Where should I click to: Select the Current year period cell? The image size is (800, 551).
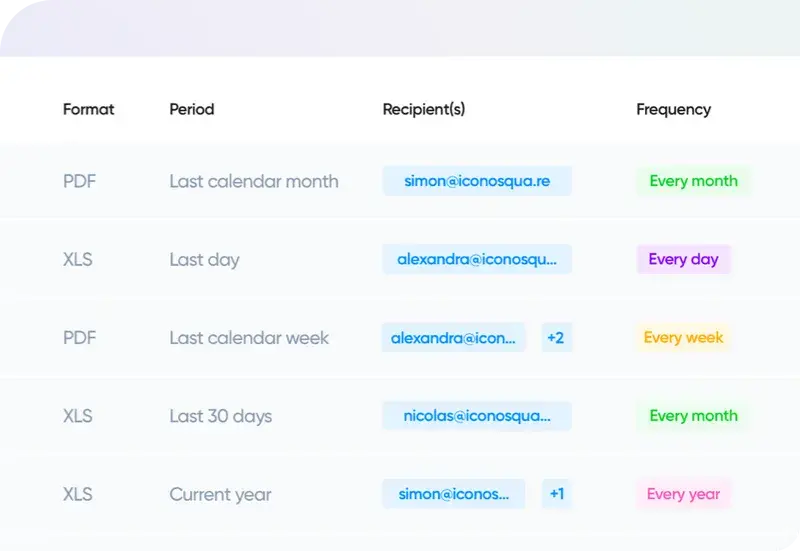[x=220, y=494]
